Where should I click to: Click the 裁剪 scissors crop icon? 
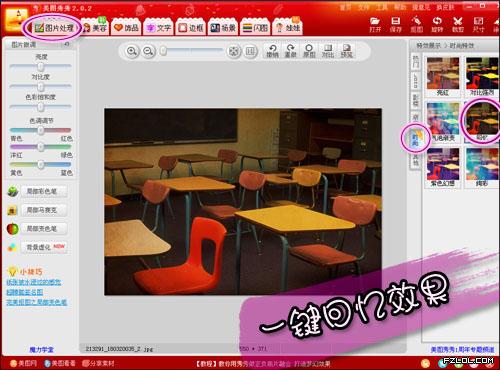click(x=458, y=25)
